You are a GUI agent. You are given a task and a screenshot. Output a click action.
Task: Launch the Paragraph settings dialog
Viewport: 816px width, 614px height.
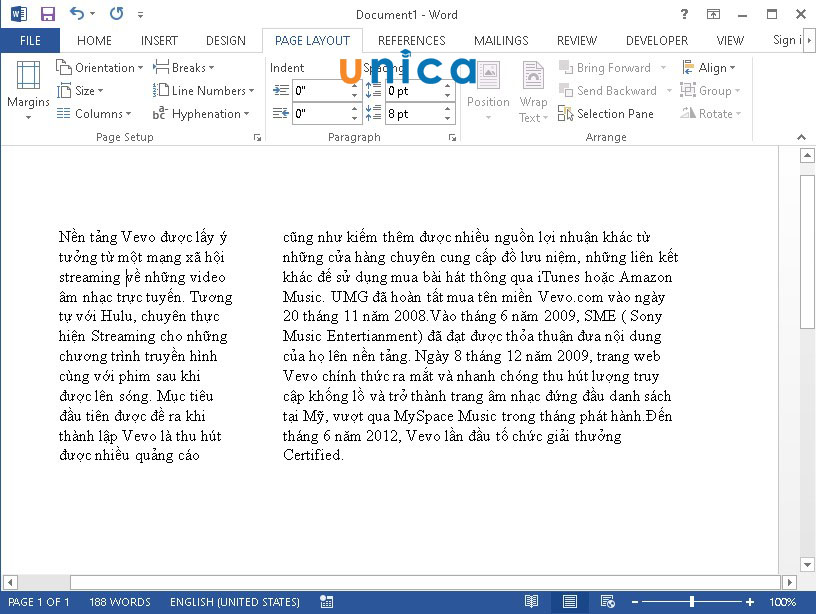(x=452, y=137)
